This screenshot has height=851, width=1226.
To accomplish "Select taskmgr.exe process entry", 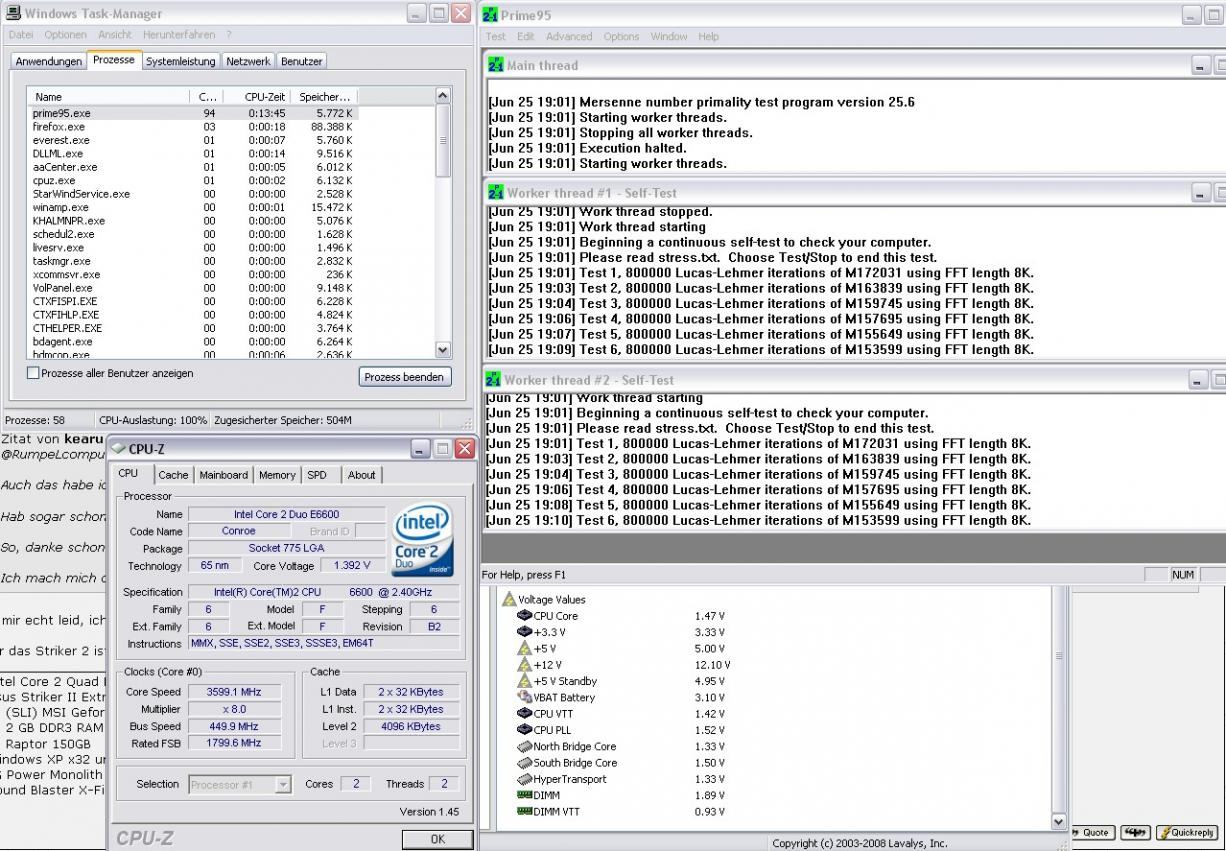I will point(192,261).
